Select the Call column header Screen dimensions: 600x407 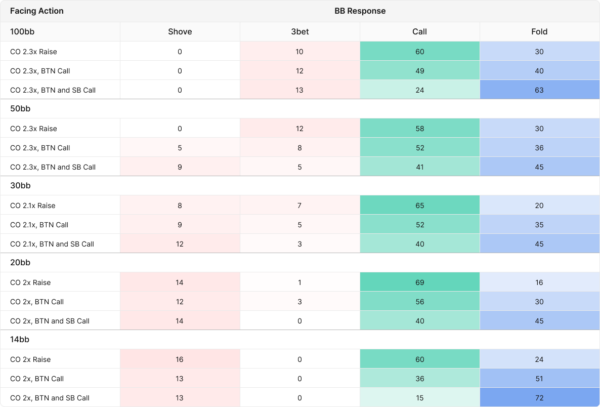coord(420,31)
